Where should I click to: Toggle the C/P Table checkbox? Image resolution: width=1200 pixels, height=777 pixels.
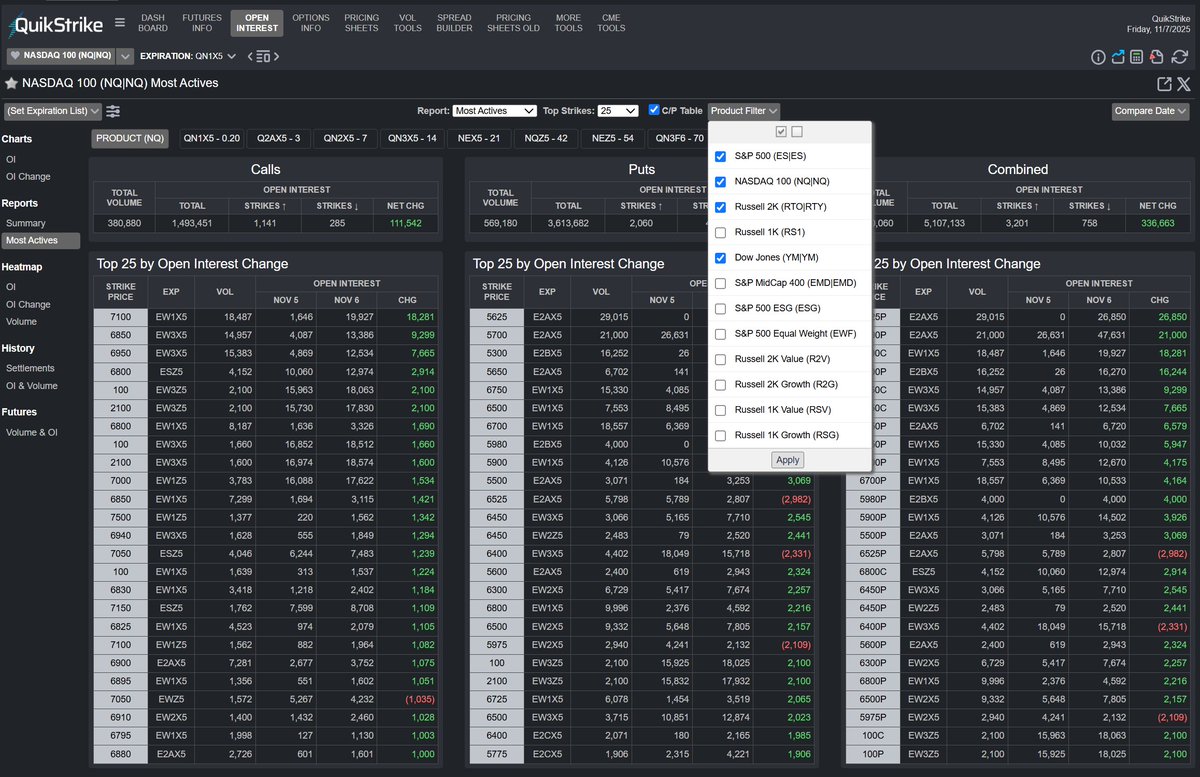point(654,110)
